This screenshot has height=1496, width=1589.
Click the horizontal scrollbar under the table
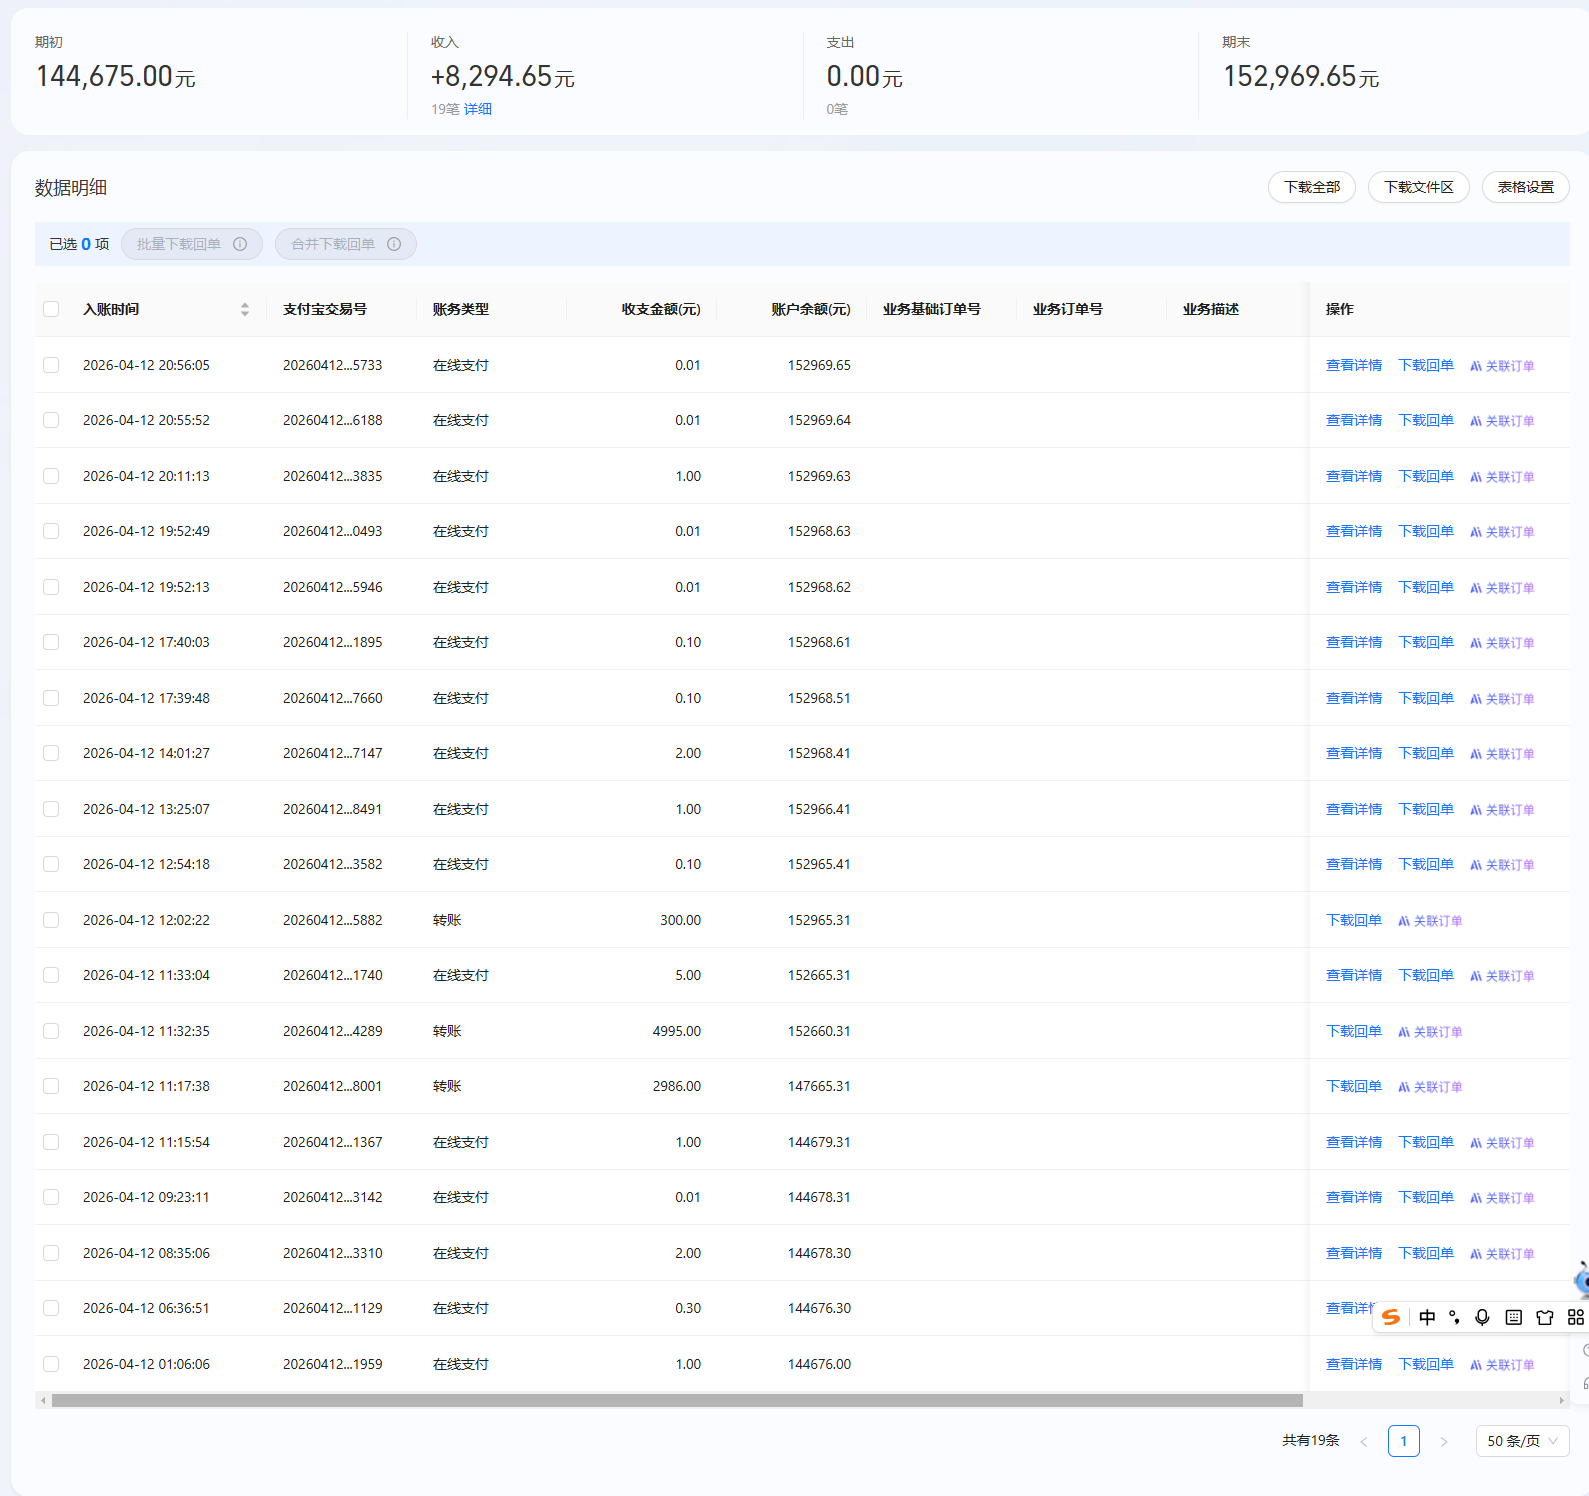click(x=676, y=1400)
